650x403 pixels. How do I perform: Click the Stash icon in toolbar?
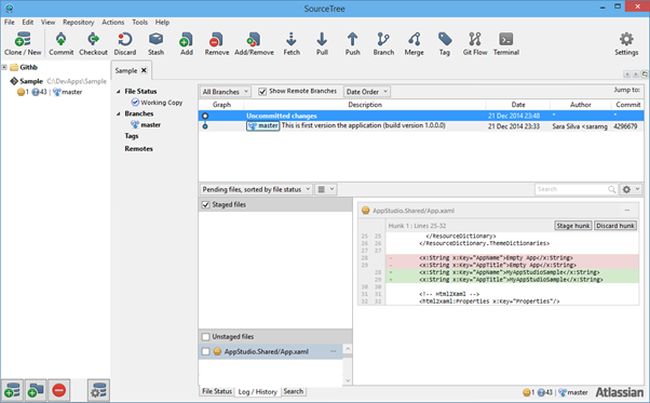tap(156, 41)
